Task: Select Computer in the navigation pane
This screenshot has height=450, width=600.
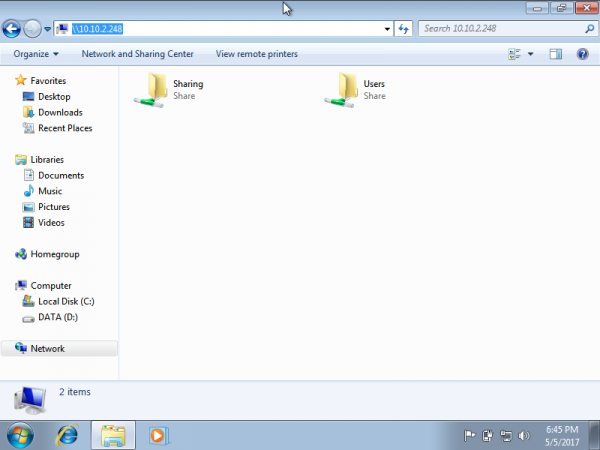Action: (51, 285)
